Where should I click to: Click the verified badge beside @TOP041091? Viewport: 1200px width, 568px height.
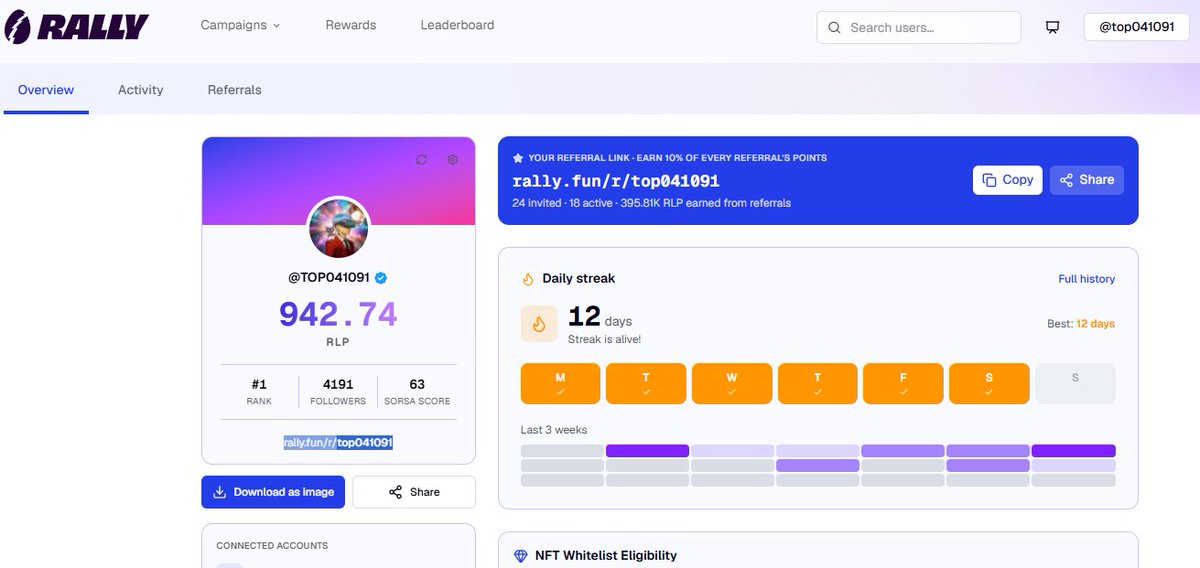[x=381, y=278]
